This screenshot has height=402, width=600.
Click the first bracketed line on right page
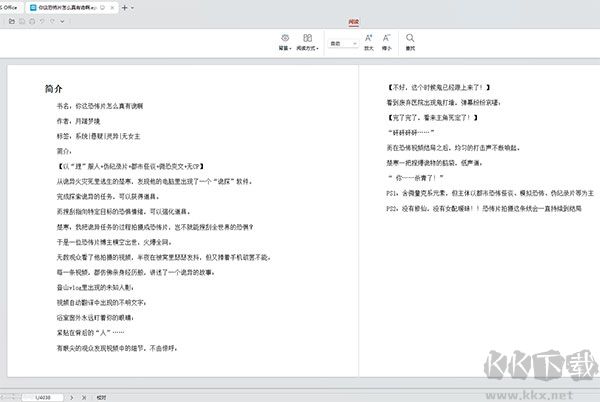tap(439, 87)
